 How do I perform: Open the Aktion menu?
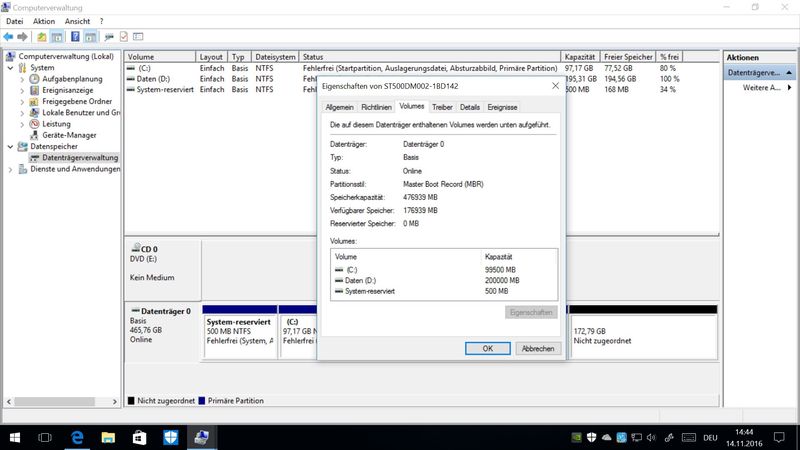click(44, 21)
